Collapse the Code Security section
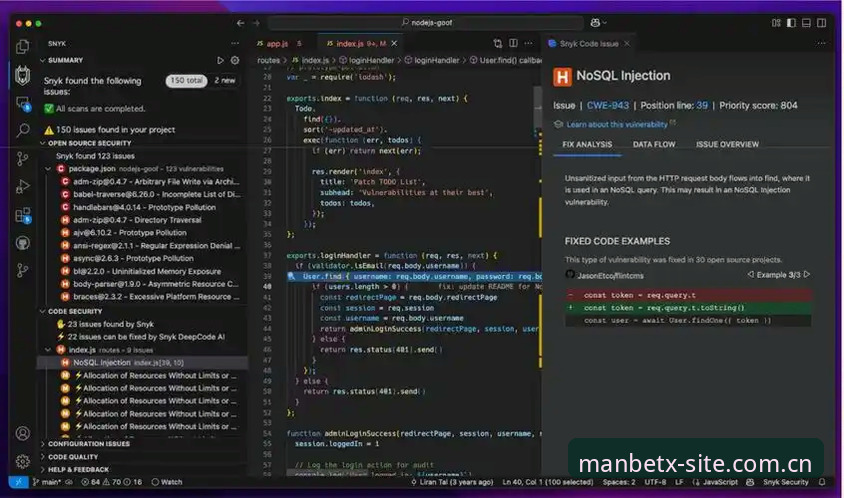This screenshot has height=498, width=844. point(43,311)
